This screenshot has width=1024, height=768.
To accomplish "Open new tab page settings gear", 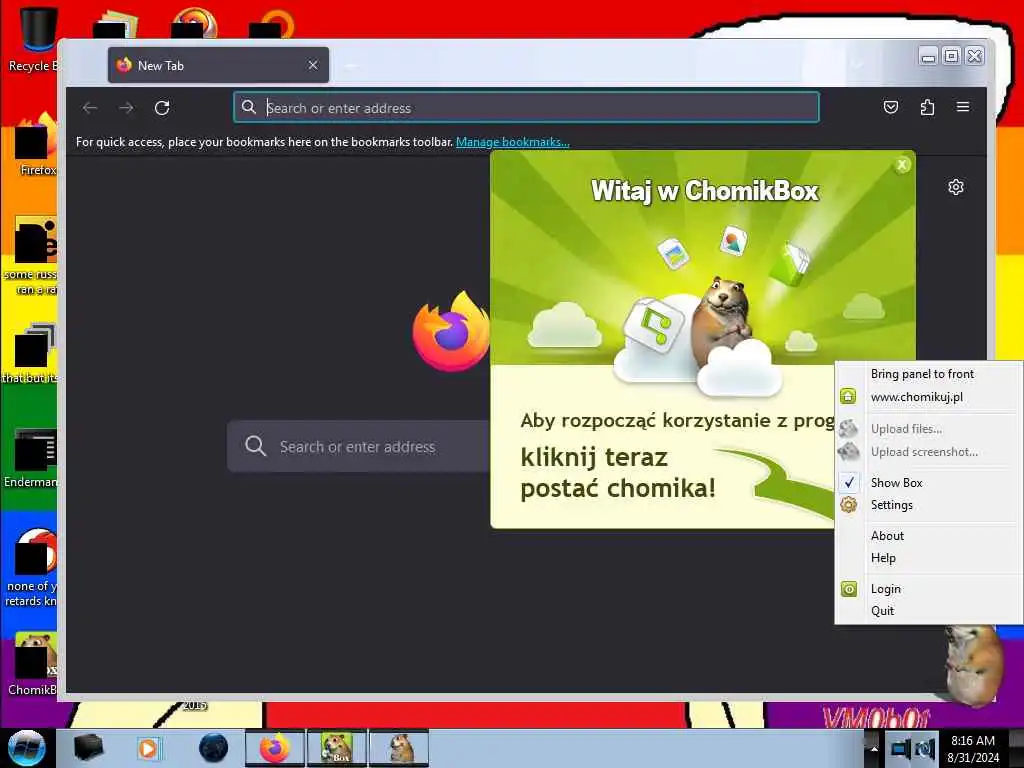I will click(955, 187).
